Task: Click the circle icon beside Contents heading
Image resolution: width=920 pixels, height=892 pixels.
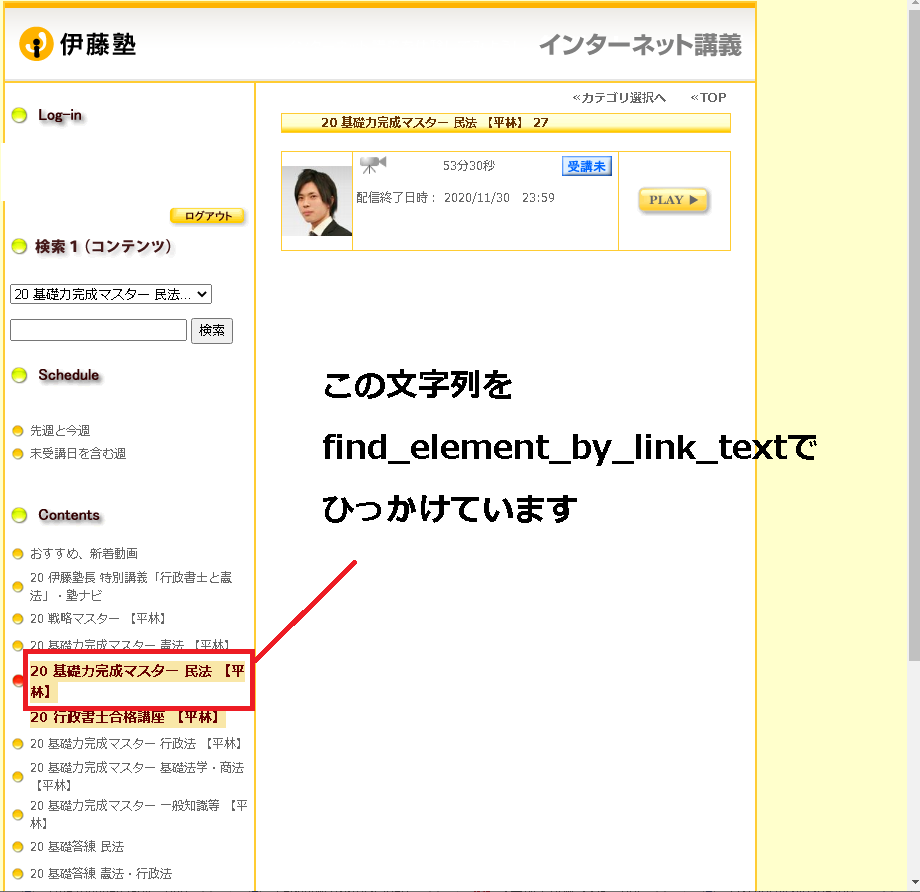Action: pyautogui.click(x=20, y=515)
